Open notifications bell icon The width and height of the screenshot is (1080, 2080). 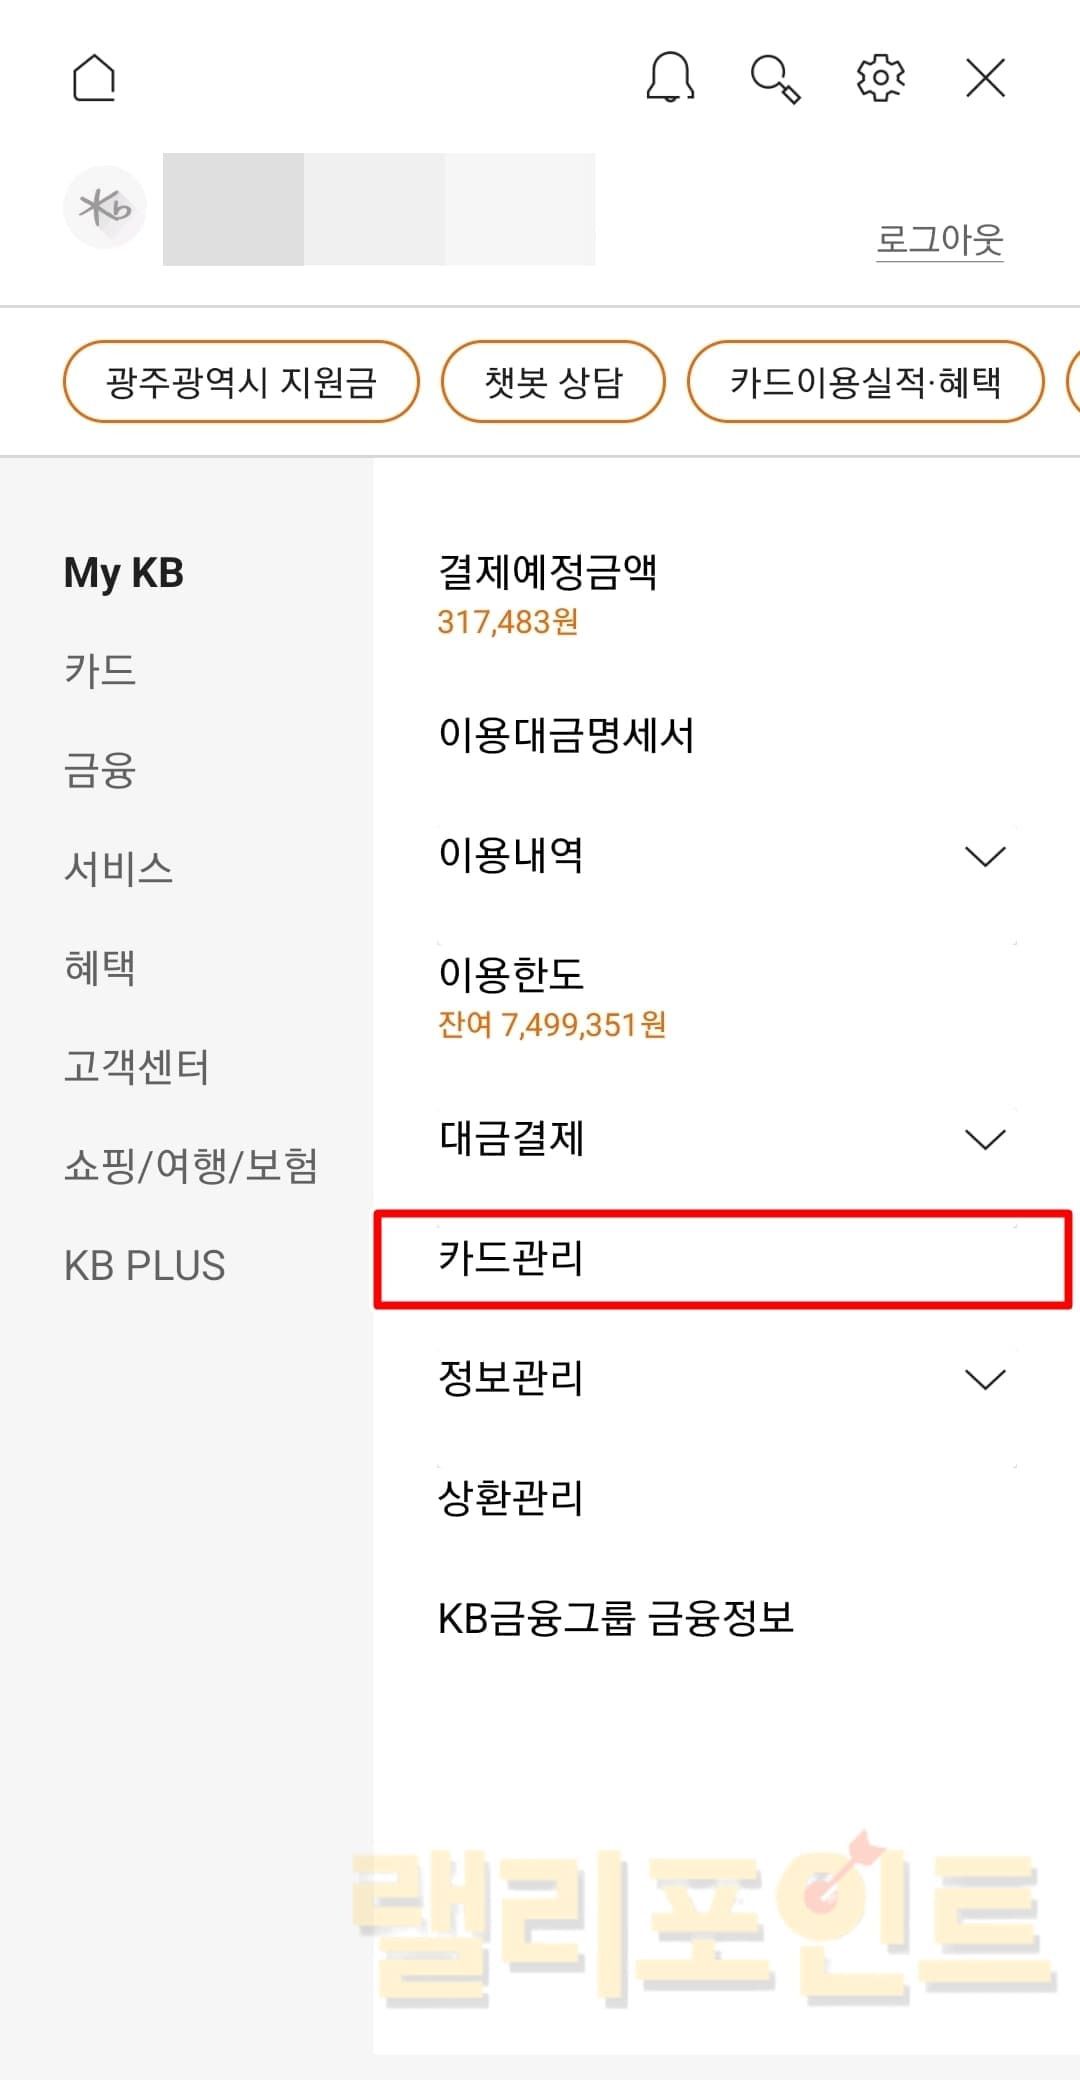[x=670, y=78]
